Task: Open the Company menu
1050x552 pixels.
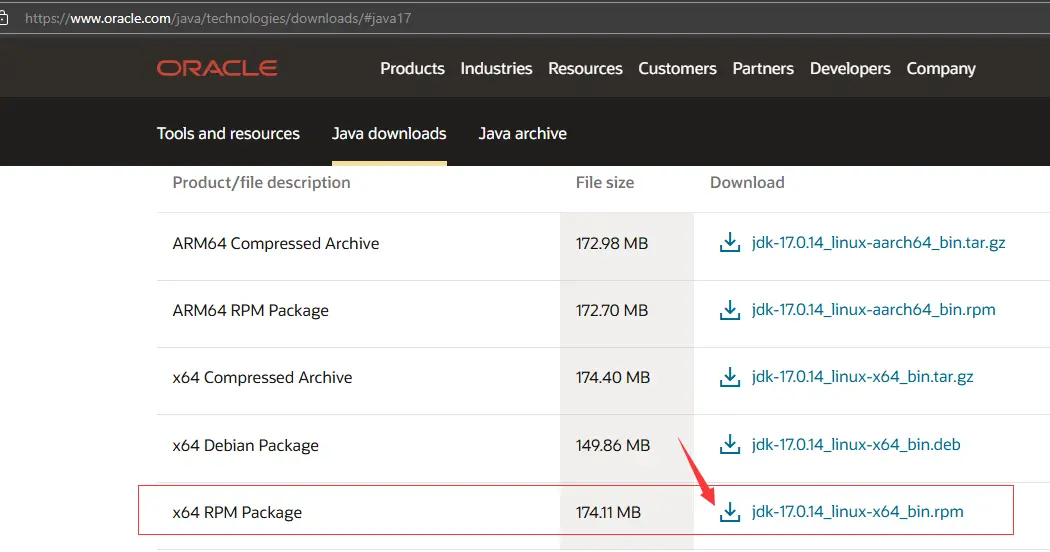Action: pyautogui.click(x=940, y=68)
